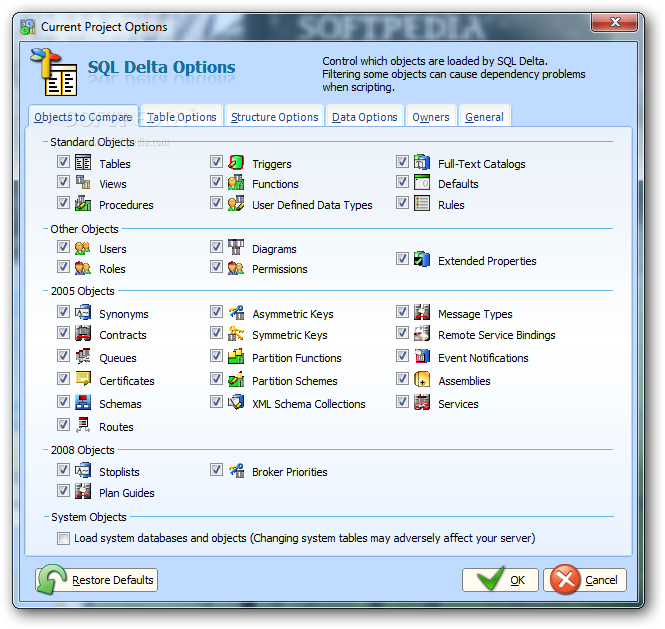Select the Objects to Compare tab
This screenshot has width=665, height=629.
click(x=83, y=117)
